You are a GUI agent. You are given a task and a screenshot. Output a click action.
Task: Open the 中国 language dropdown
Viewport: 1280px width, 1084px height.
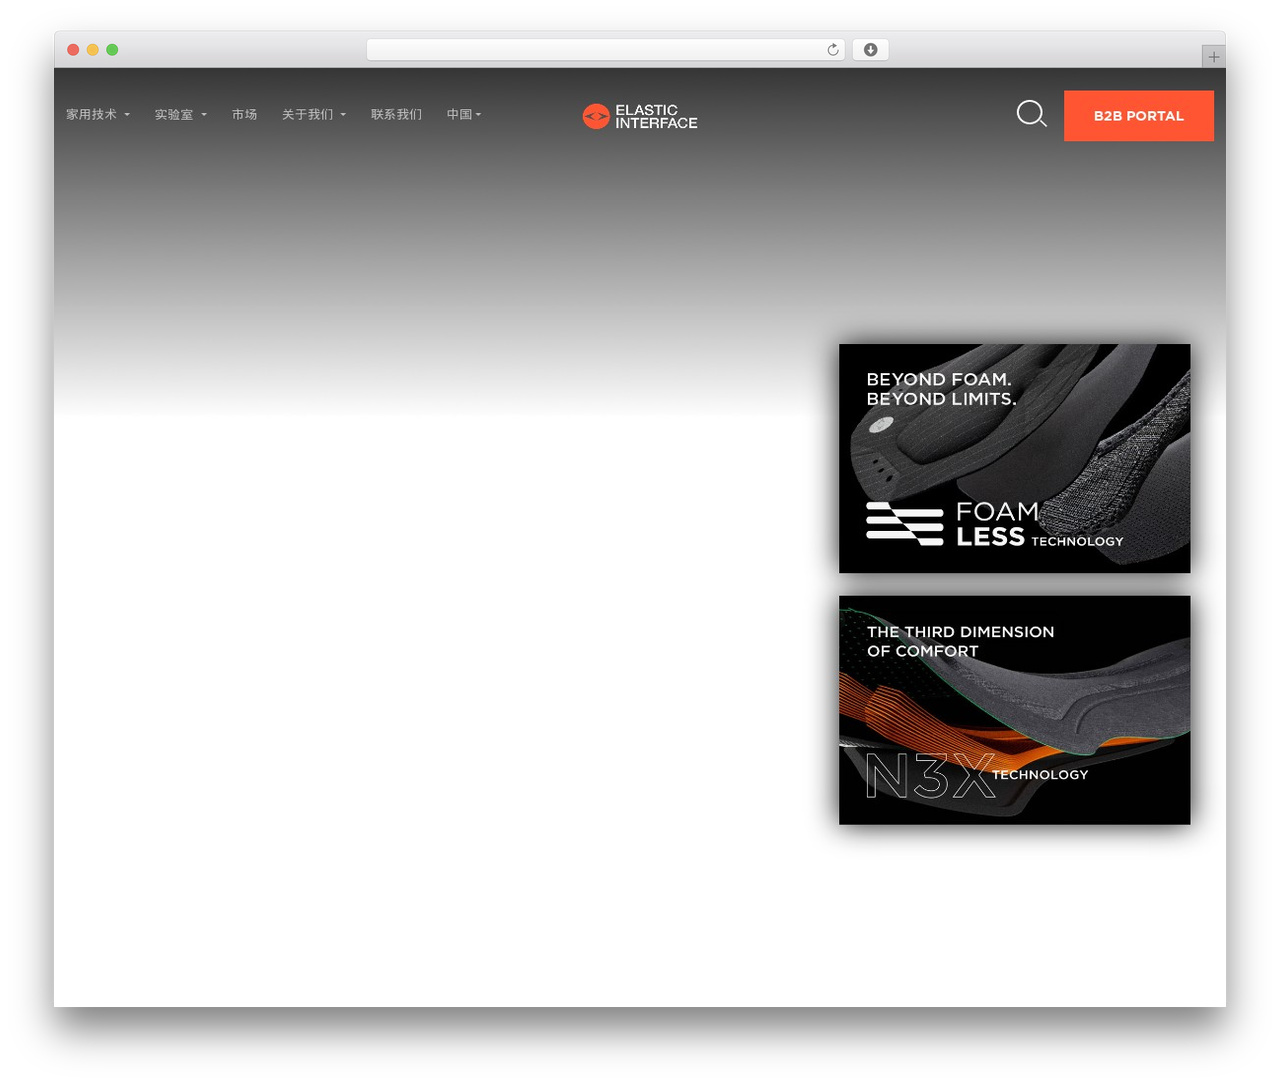(x=464, y=115)
